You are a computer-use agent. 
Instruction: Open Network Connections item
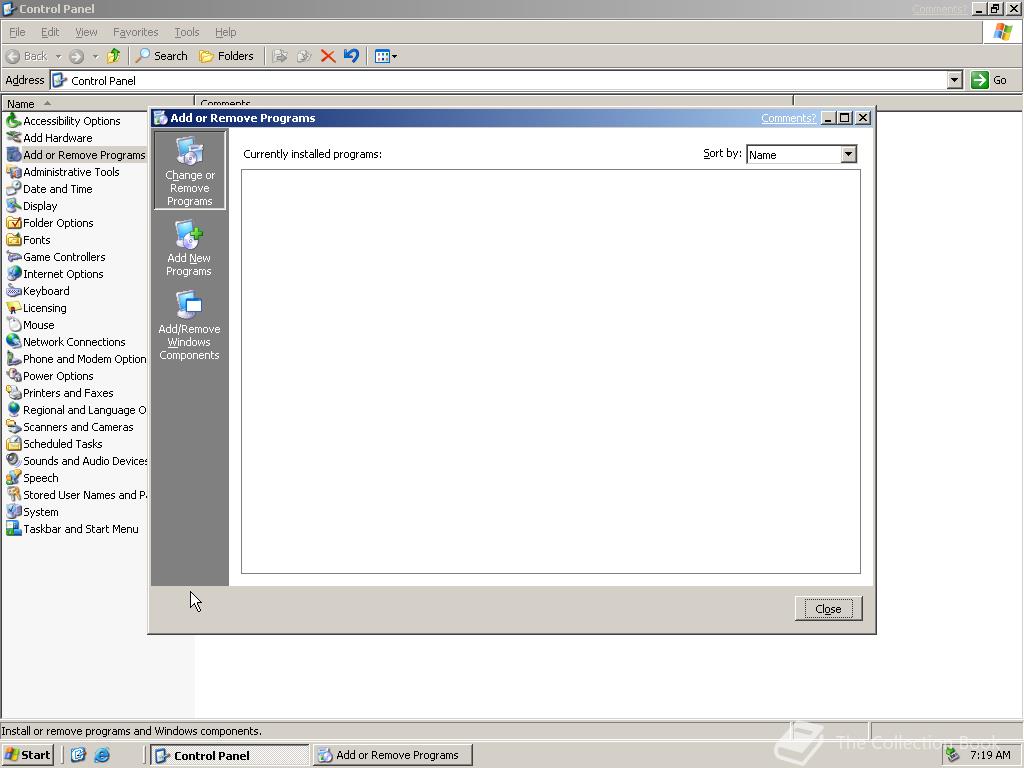[x=66, y=342]
